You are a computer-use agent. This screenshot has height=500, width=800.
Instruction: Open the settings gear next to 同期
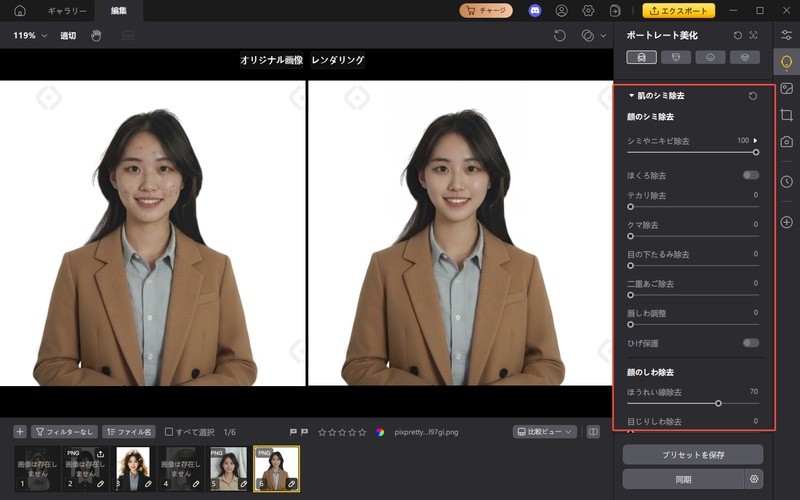click(x=754, y=479)
